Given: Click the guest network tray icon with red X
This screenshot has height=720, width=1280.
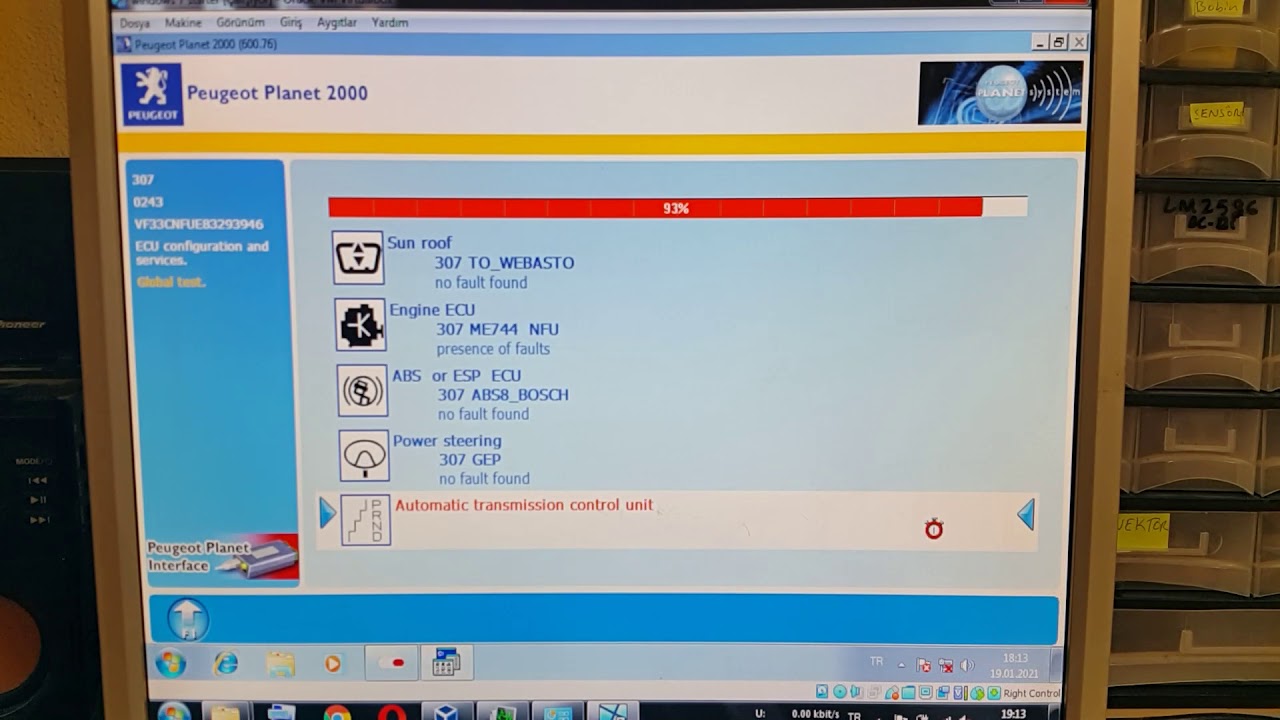Looking at the screenshot, I should (x=945, y=665).
